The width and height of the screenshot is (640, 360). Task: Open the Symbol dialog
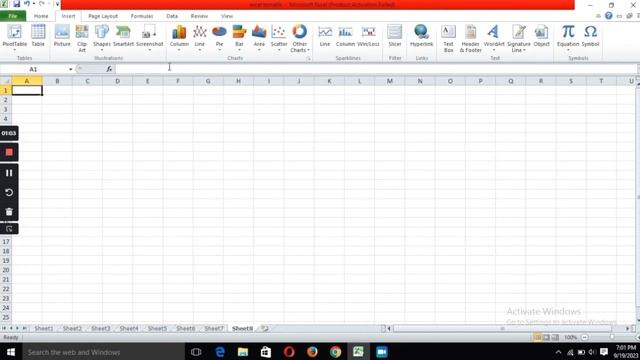click(x=590, y=36)
